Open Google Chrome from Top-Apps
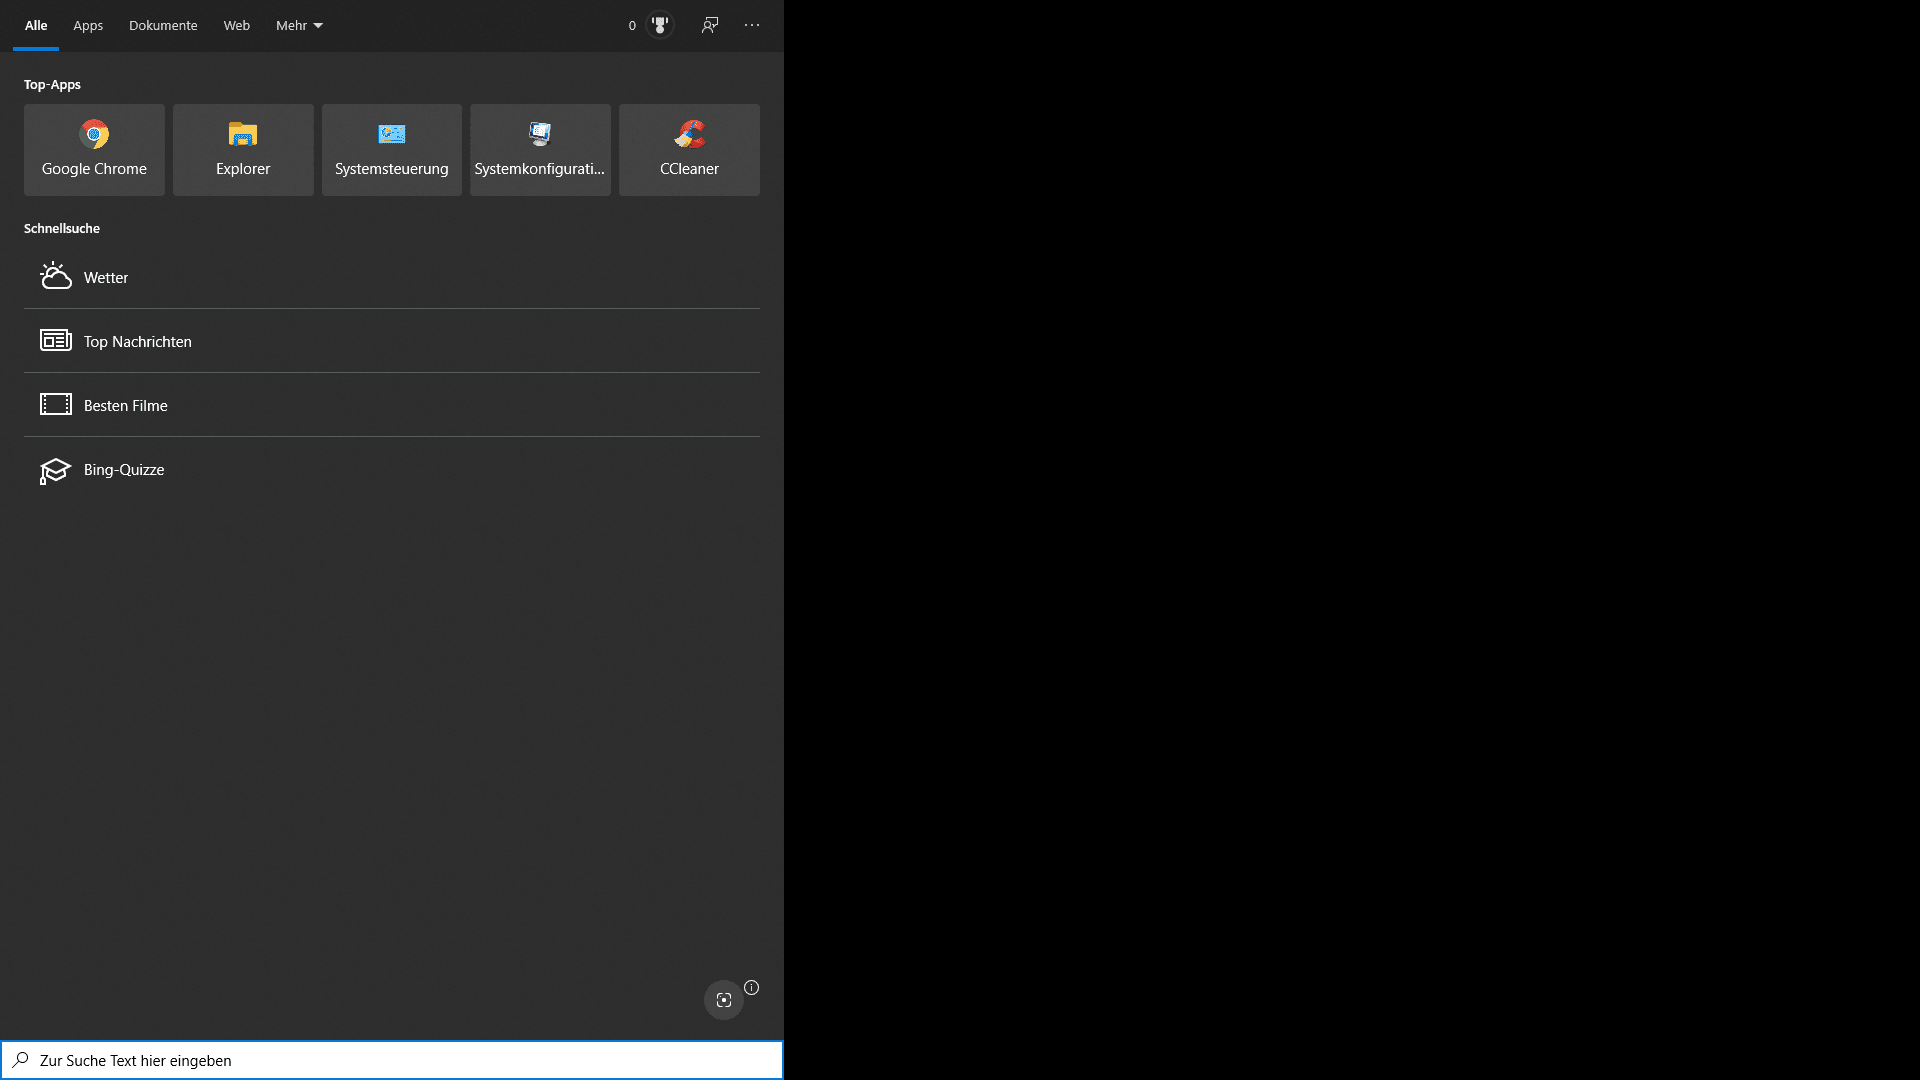Viewport: 1920px width, 1080px height. tap(94, 150)
